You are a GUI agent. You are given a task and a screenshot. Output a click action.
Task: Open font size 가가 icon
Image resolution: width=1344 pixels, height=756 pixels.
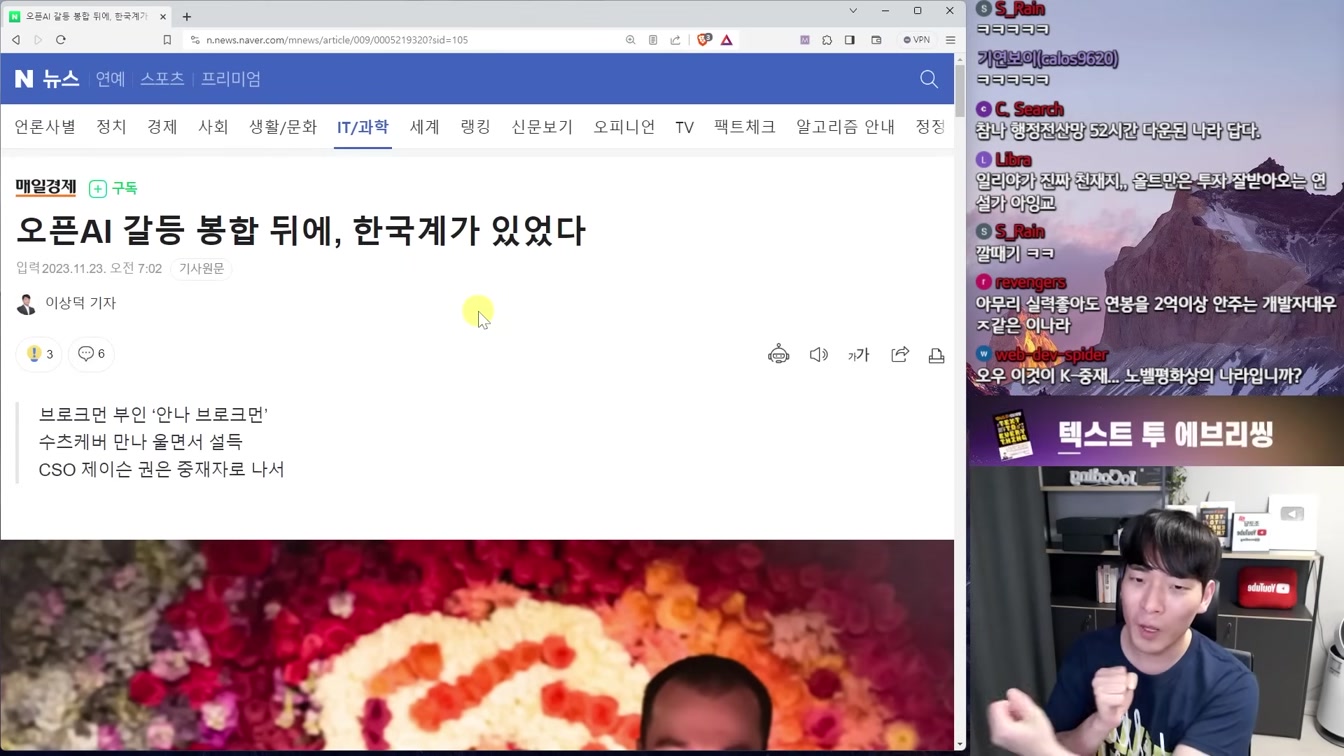pyautogui.click(x=859, y=355)
